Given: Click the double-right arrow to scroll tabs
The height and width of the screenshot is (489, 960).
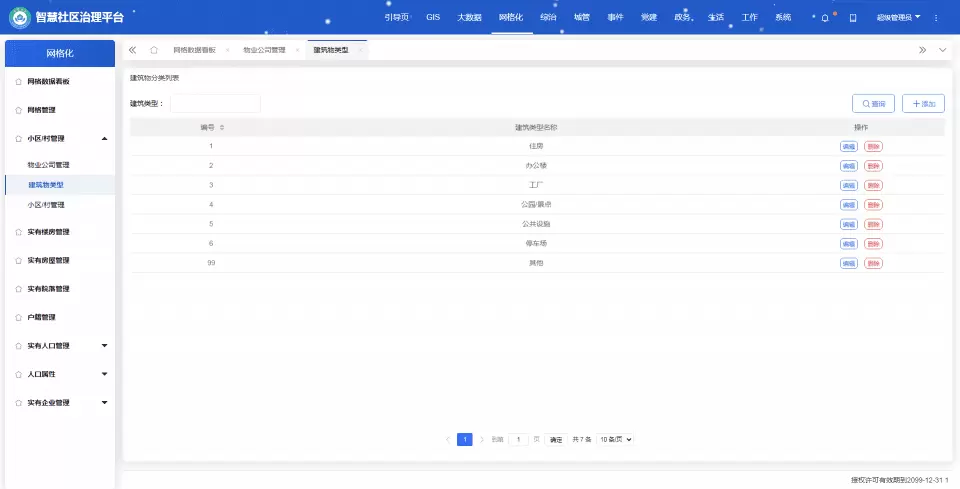Looking at the screenshot, I should click(922, 50).
